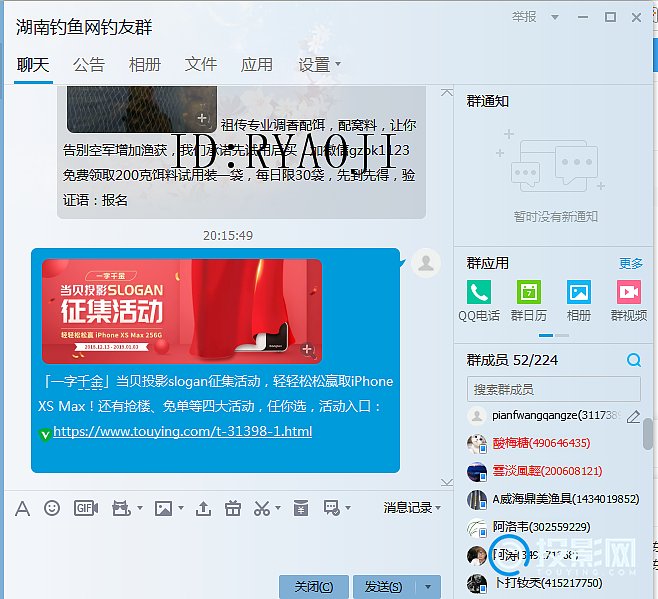Click the send picture icon
This screenshot has height=599, width=658.
[x=163, y=508]
